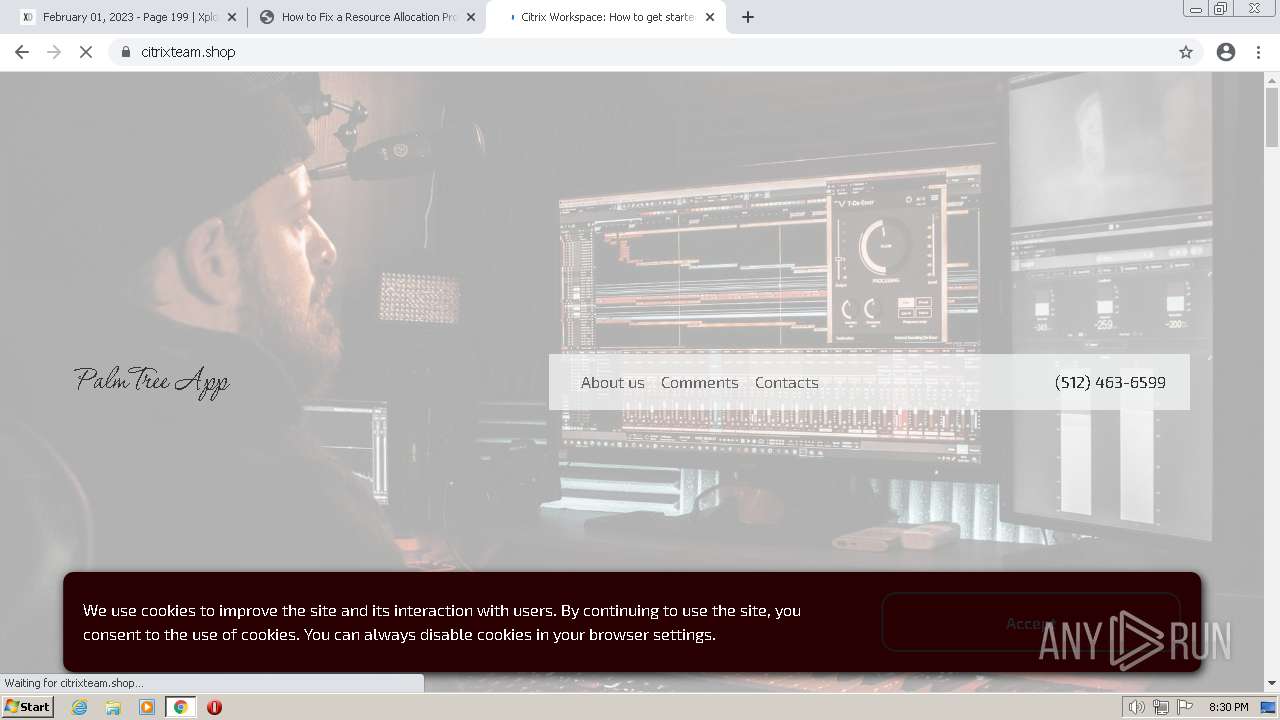Click the Chrome taskbar button
This screenshot has width=1280, height=720.
(180, 707)
